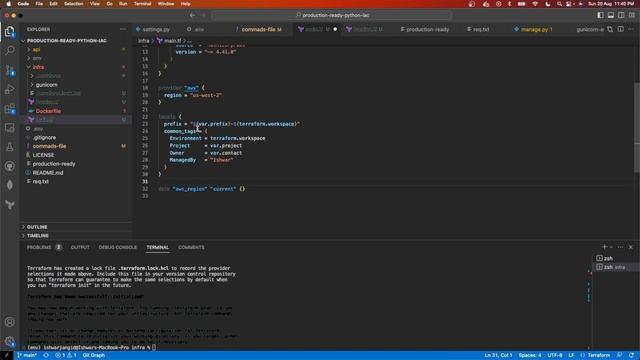Open the Terraform view in activity bar
This screenshot has height=360, width=640.
10,204
